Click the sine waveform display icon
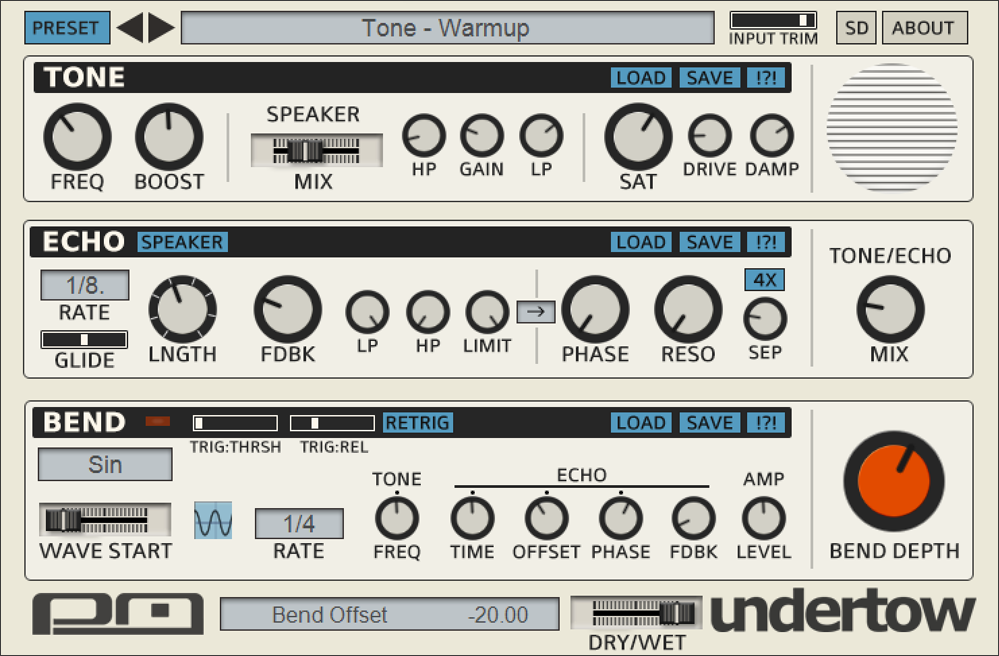 pyautogui.click(x=213, y=520)
